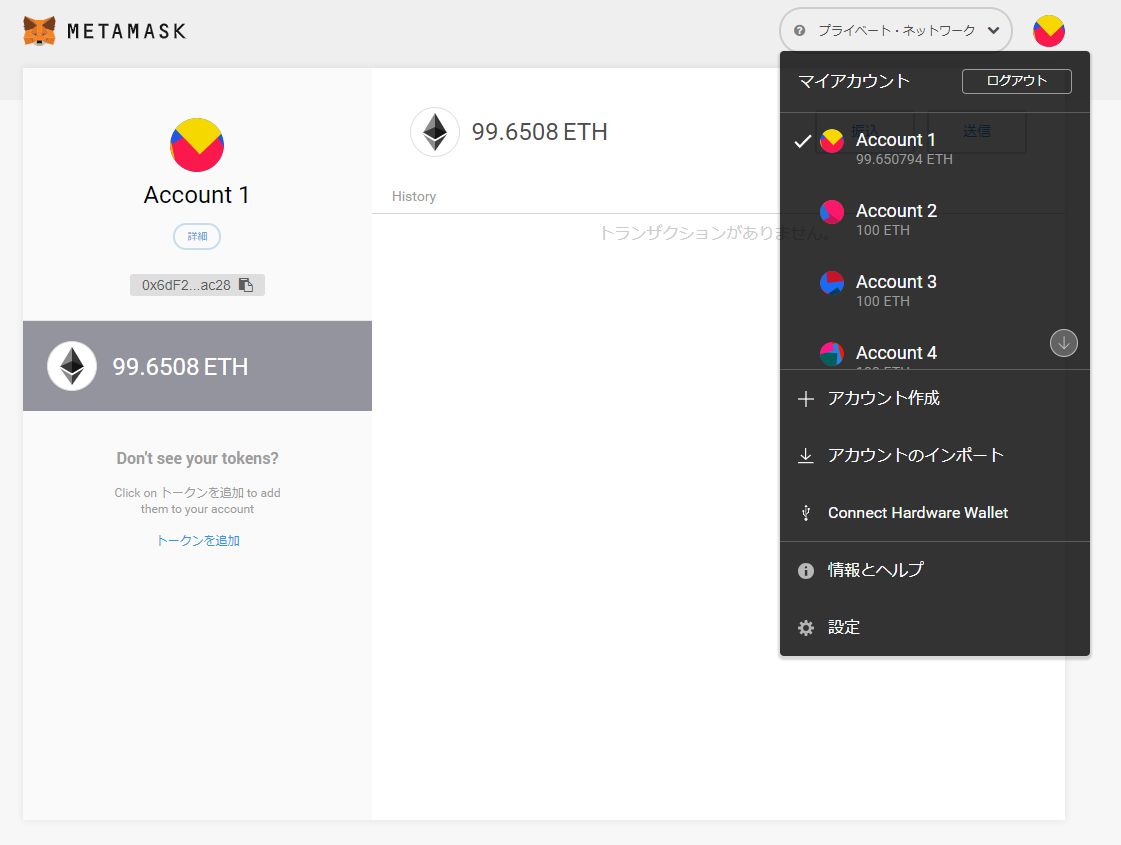Switch to Account 2
The image size is (1121, 845).
[x=895, y=219]
